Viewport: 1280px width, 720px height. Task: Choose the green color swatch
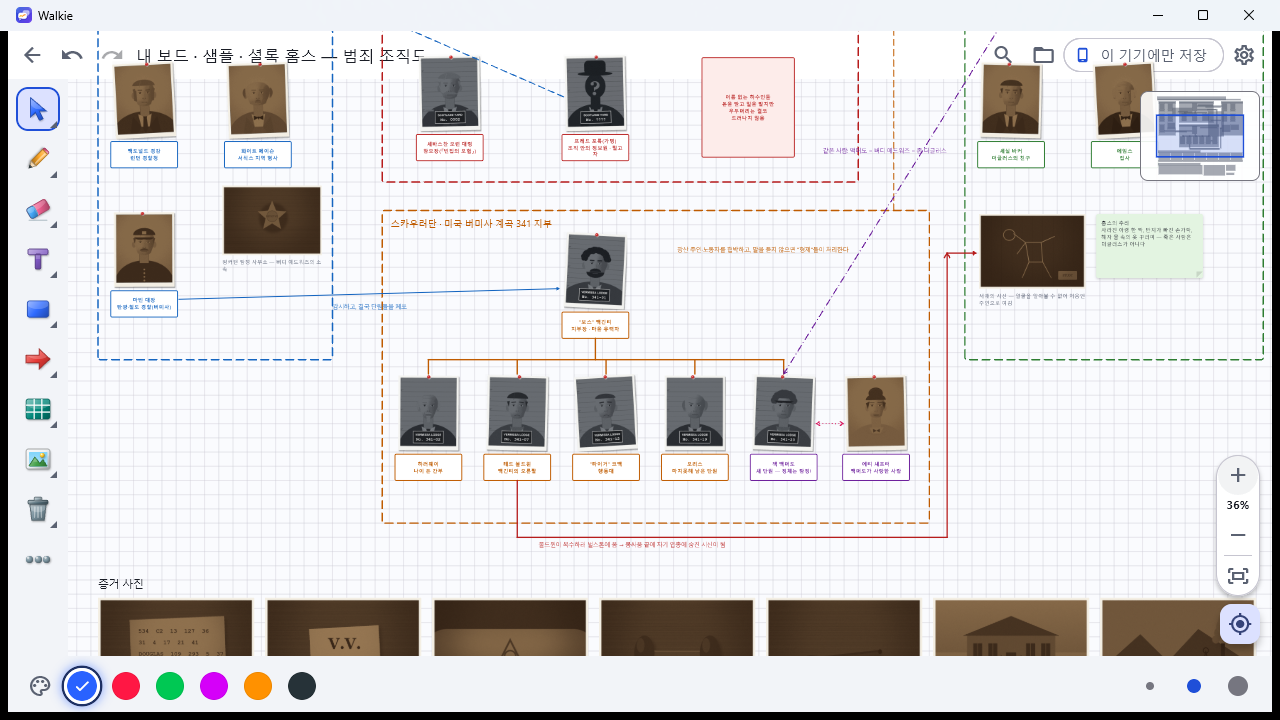click(170, 686)
